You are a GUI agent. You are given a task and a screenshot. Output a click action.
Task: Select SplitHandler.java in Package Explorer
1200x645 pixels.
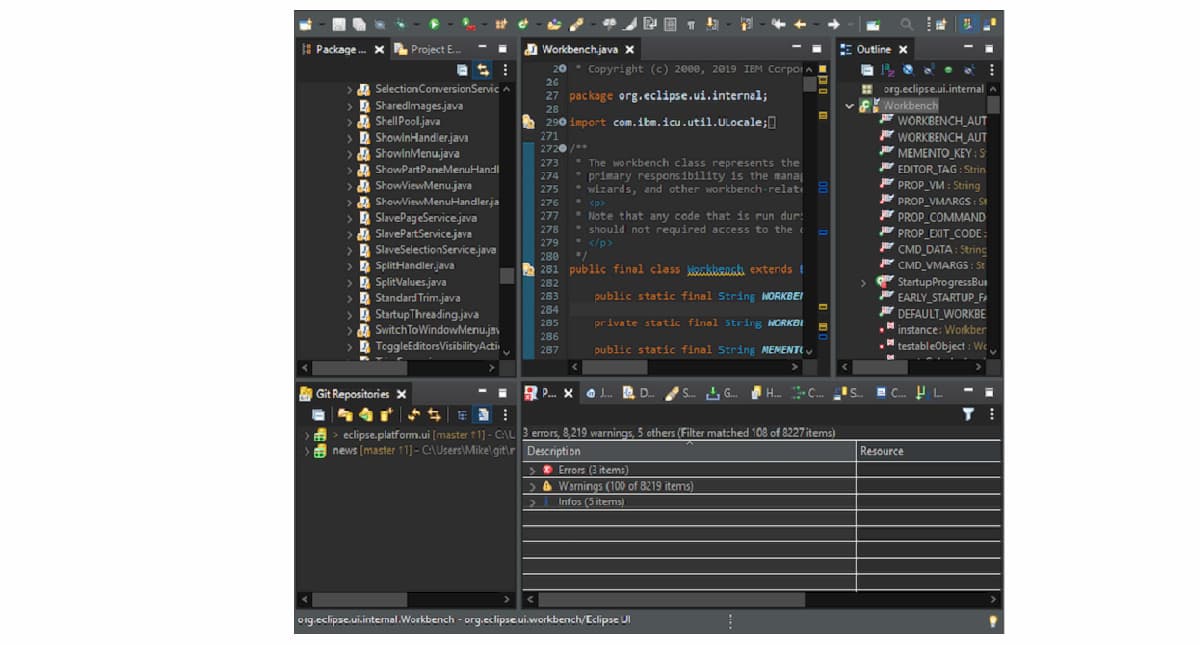[x=414, y=266]
